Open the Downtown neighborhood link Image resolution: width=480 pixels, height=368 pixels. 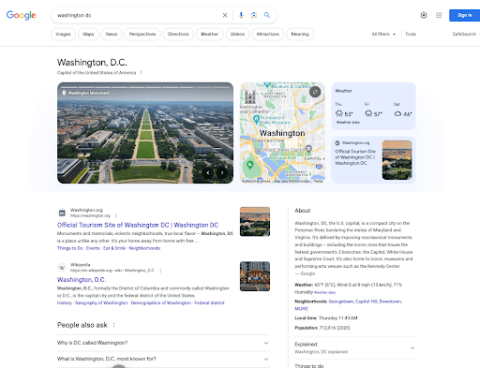tap(390, 301)
